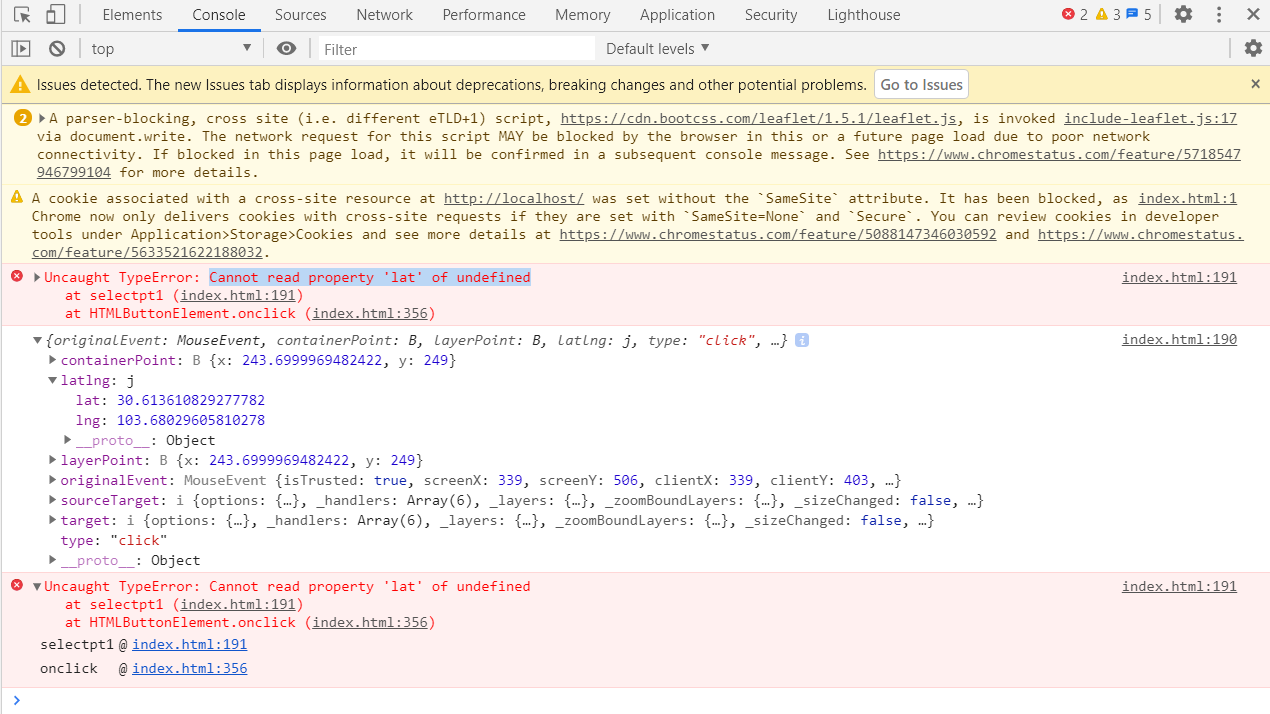This screenshot has width=1270, height=714.
Task: Open index.html:191 link beside first TypeError
Action: coord(1179,277)
